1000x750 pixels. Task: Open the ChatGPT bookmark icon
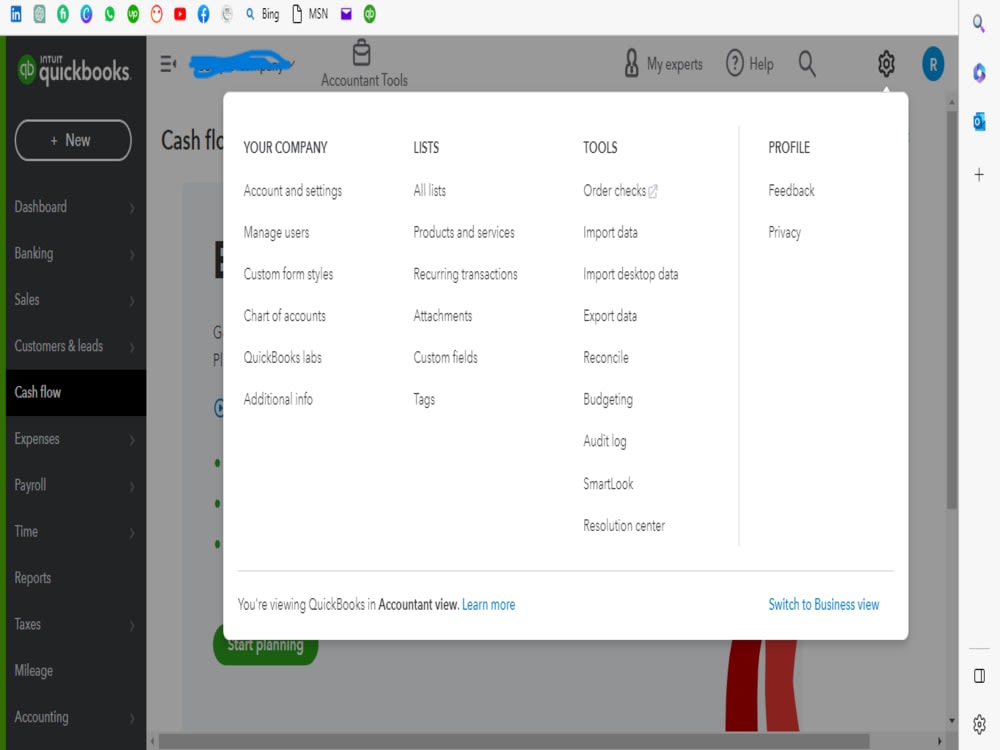click(x=40, y=14)
